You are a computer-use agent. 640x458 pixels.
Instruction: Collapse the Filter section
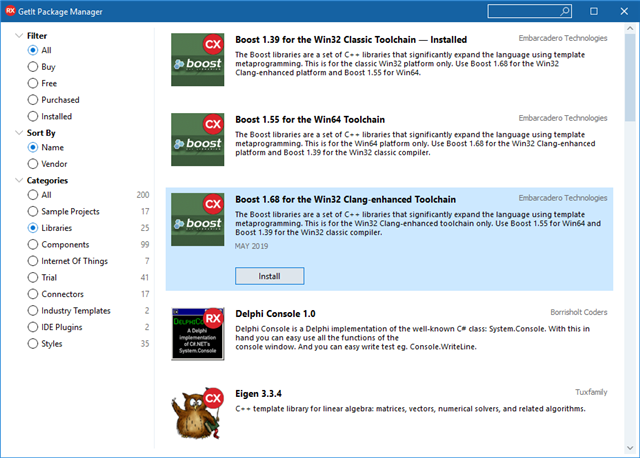coord(18,36)
